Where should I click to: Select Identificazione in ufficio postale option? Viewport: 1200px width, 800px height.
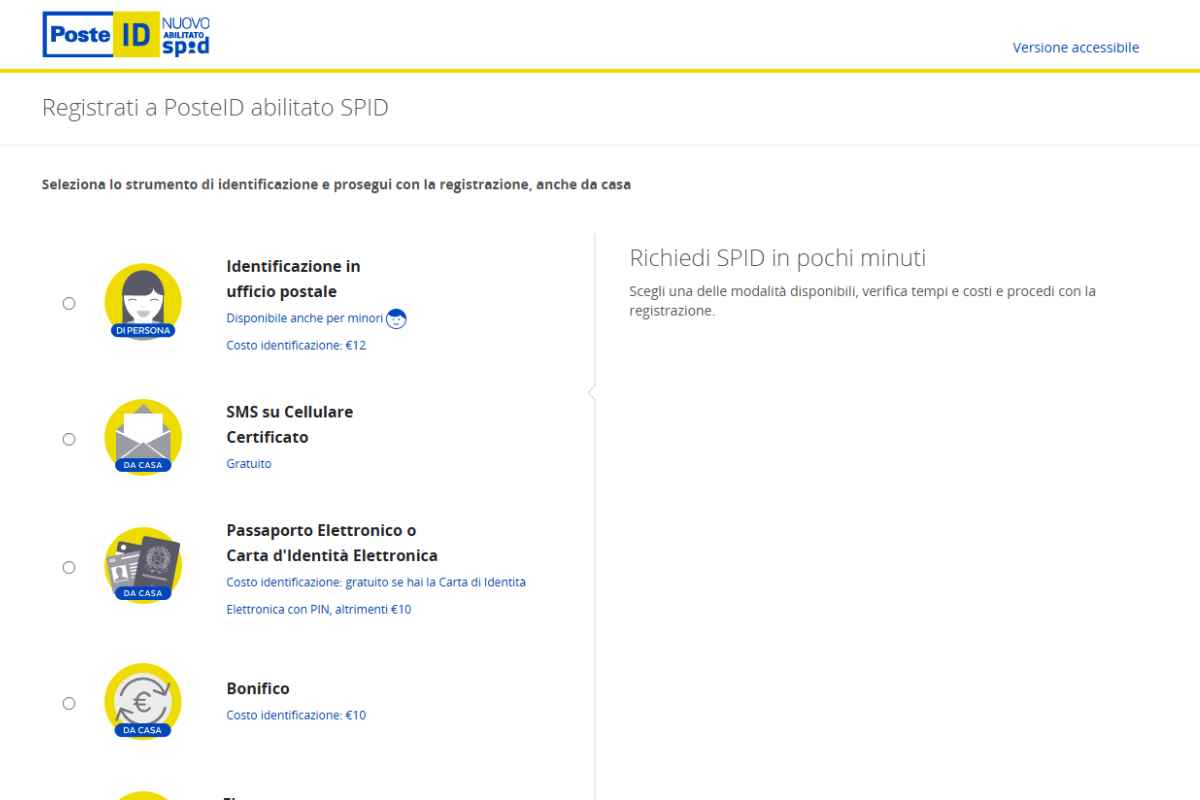[x=68, y=304]
